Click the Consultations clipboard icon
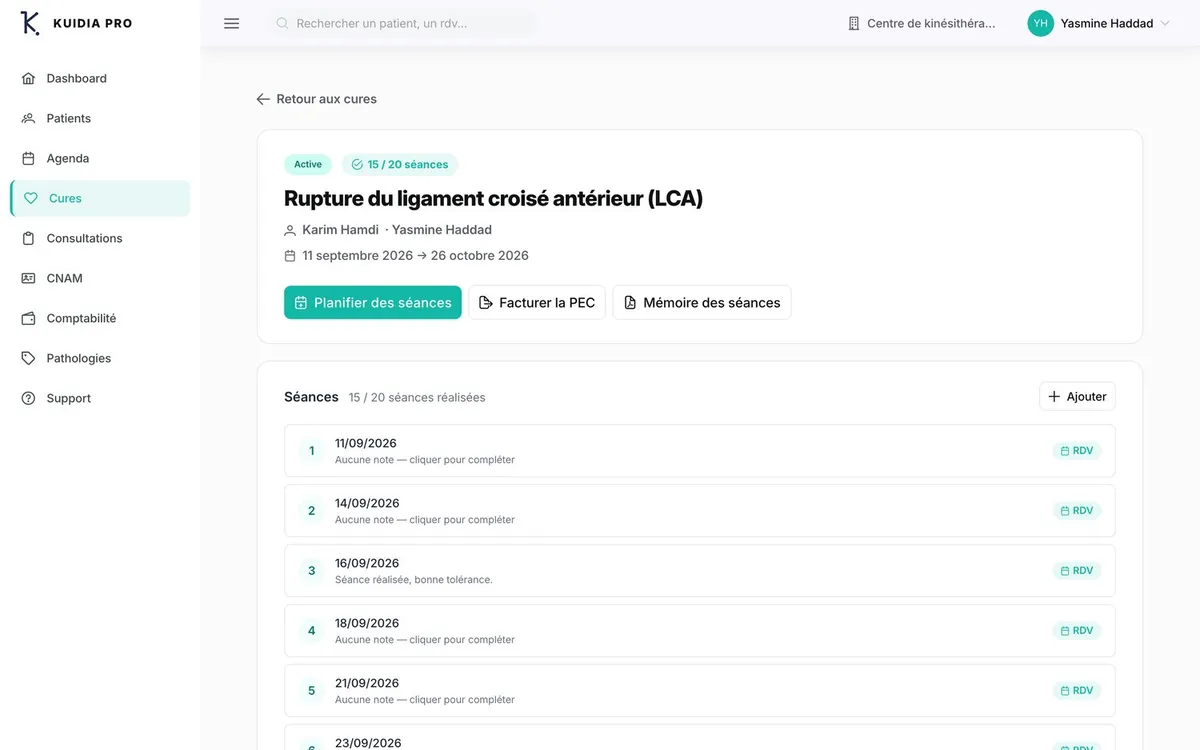 click(28, 238)
